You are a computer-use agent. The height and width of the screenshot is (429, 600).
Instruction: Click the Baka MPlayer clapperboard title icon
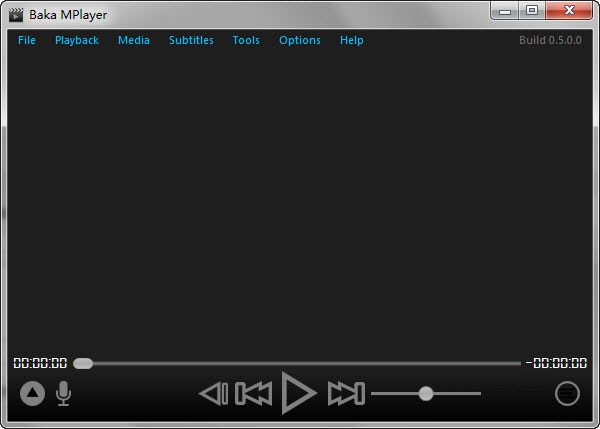(x=16, y=15)
